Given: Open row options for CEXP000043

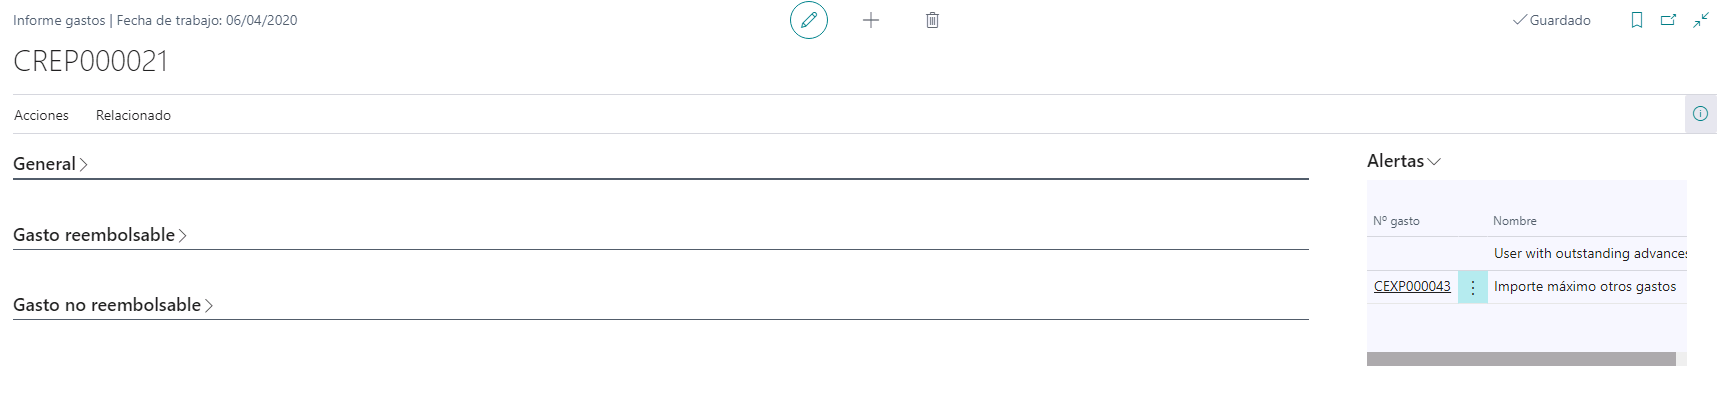Looking at the screenshot, I should click(1473, 287).
